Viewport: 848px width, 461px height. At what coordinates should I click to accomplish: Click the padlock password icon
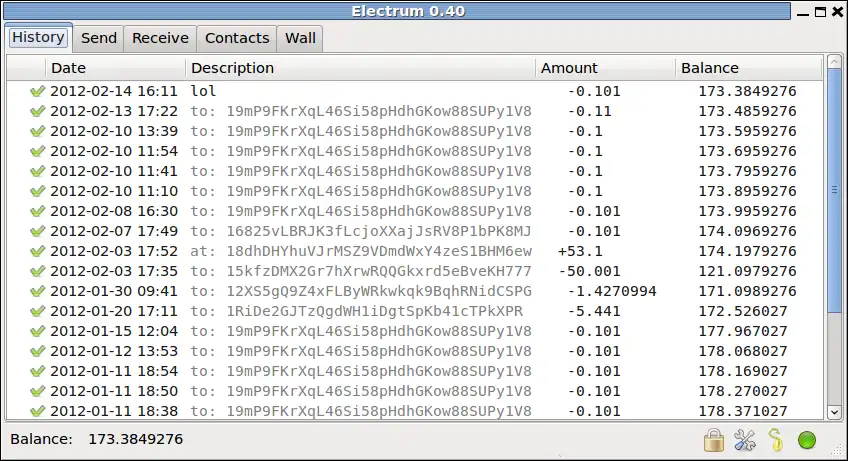pos(714,439)
